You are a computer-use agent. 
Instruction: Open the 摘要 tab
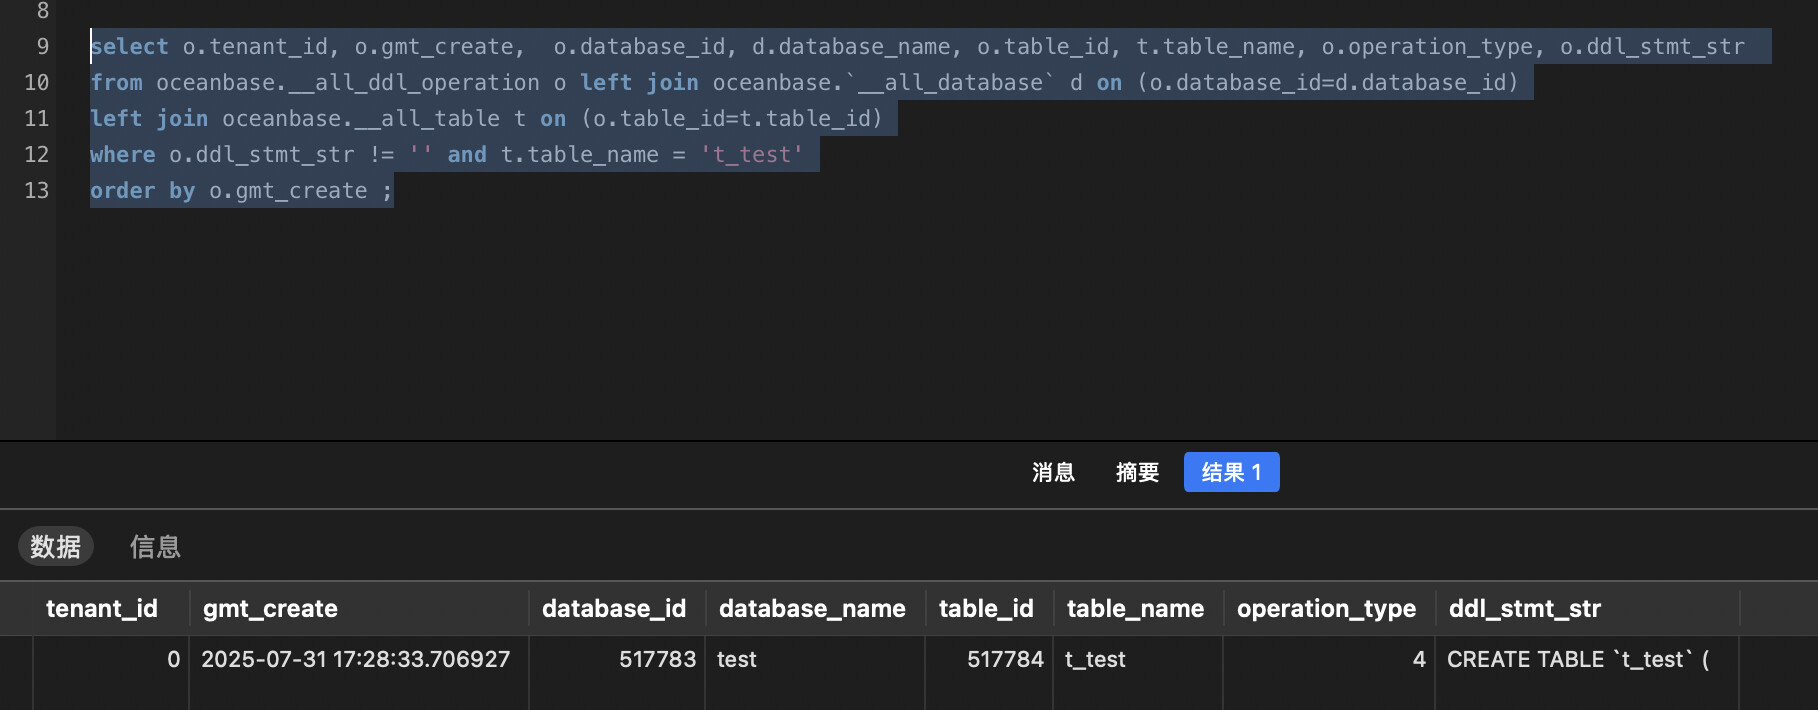(x=1137, y=472)
